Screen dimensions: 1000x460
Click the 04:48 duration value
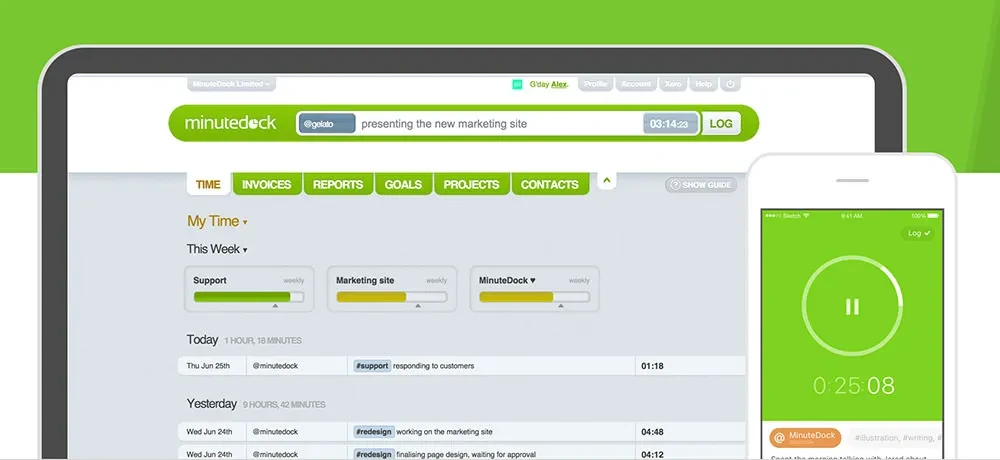coord(652,432)
